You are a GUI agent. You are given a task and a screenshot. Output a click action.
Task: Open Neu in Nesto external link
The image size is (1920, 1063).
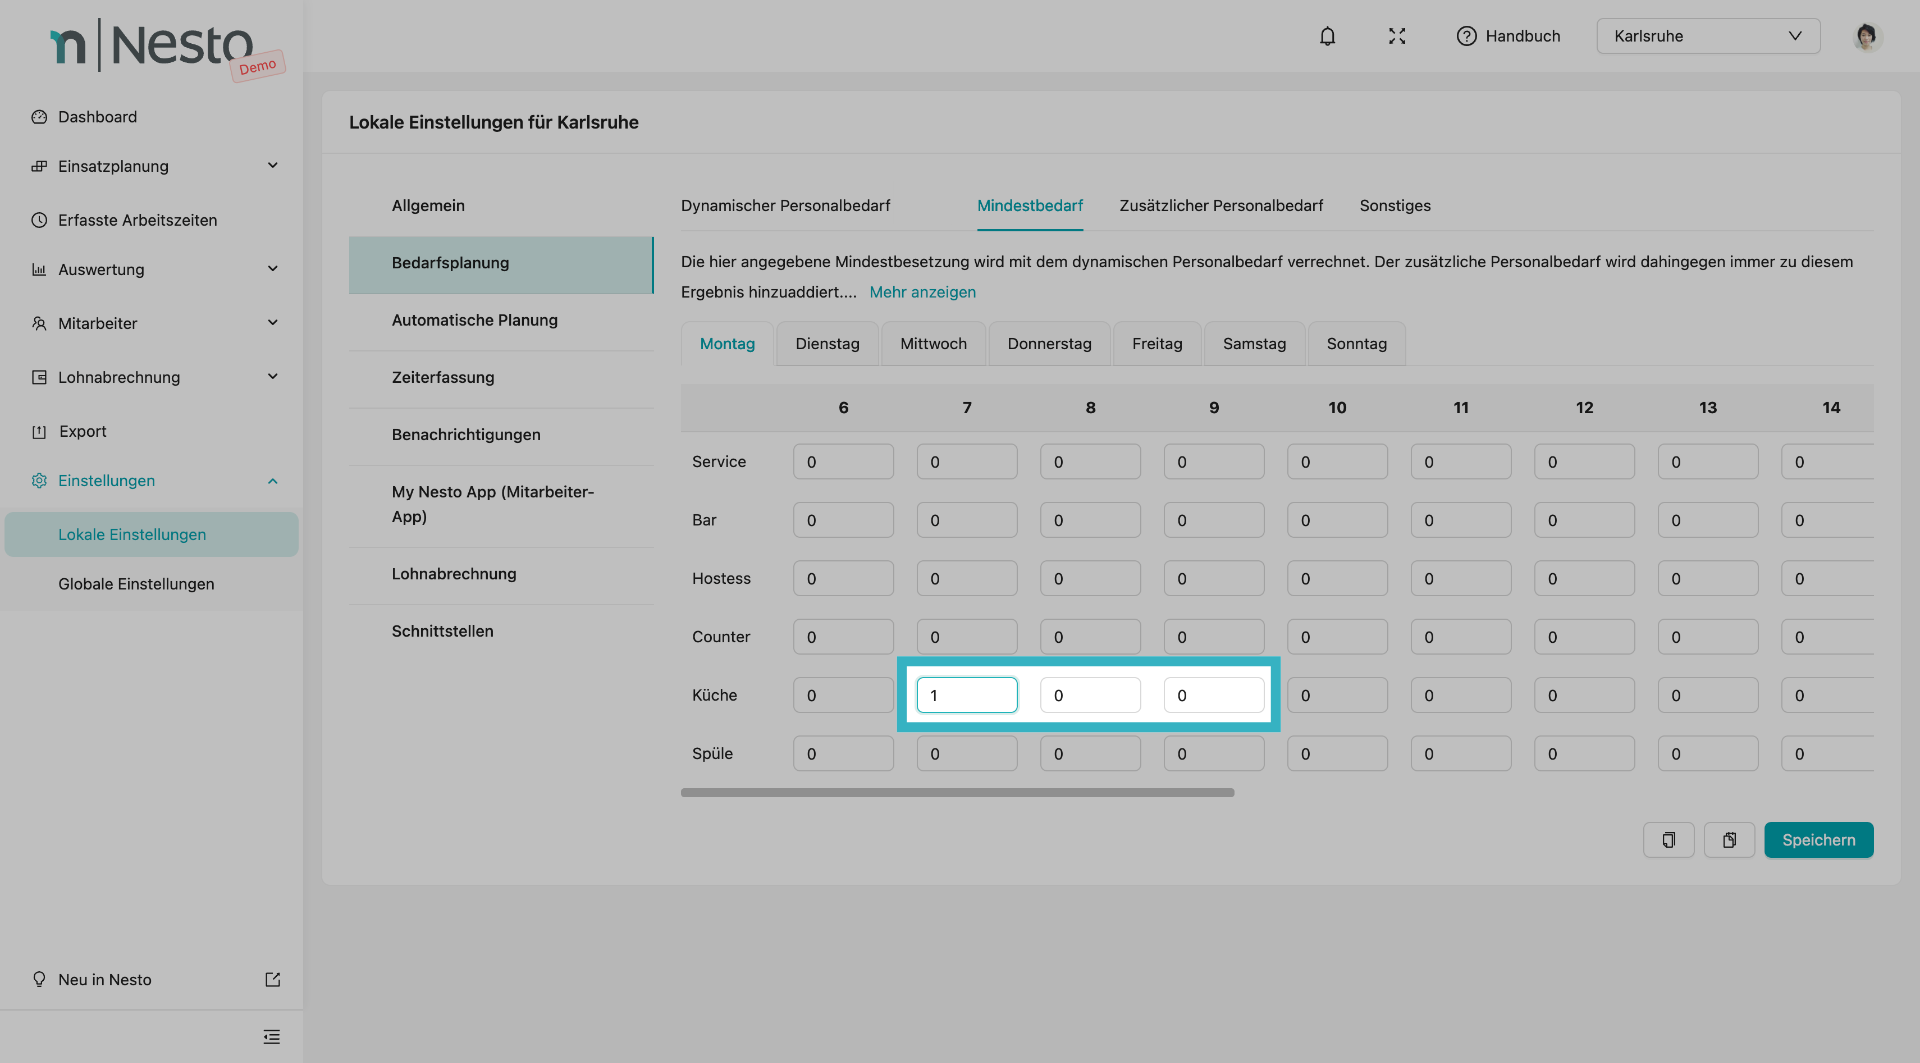[272, 980]
